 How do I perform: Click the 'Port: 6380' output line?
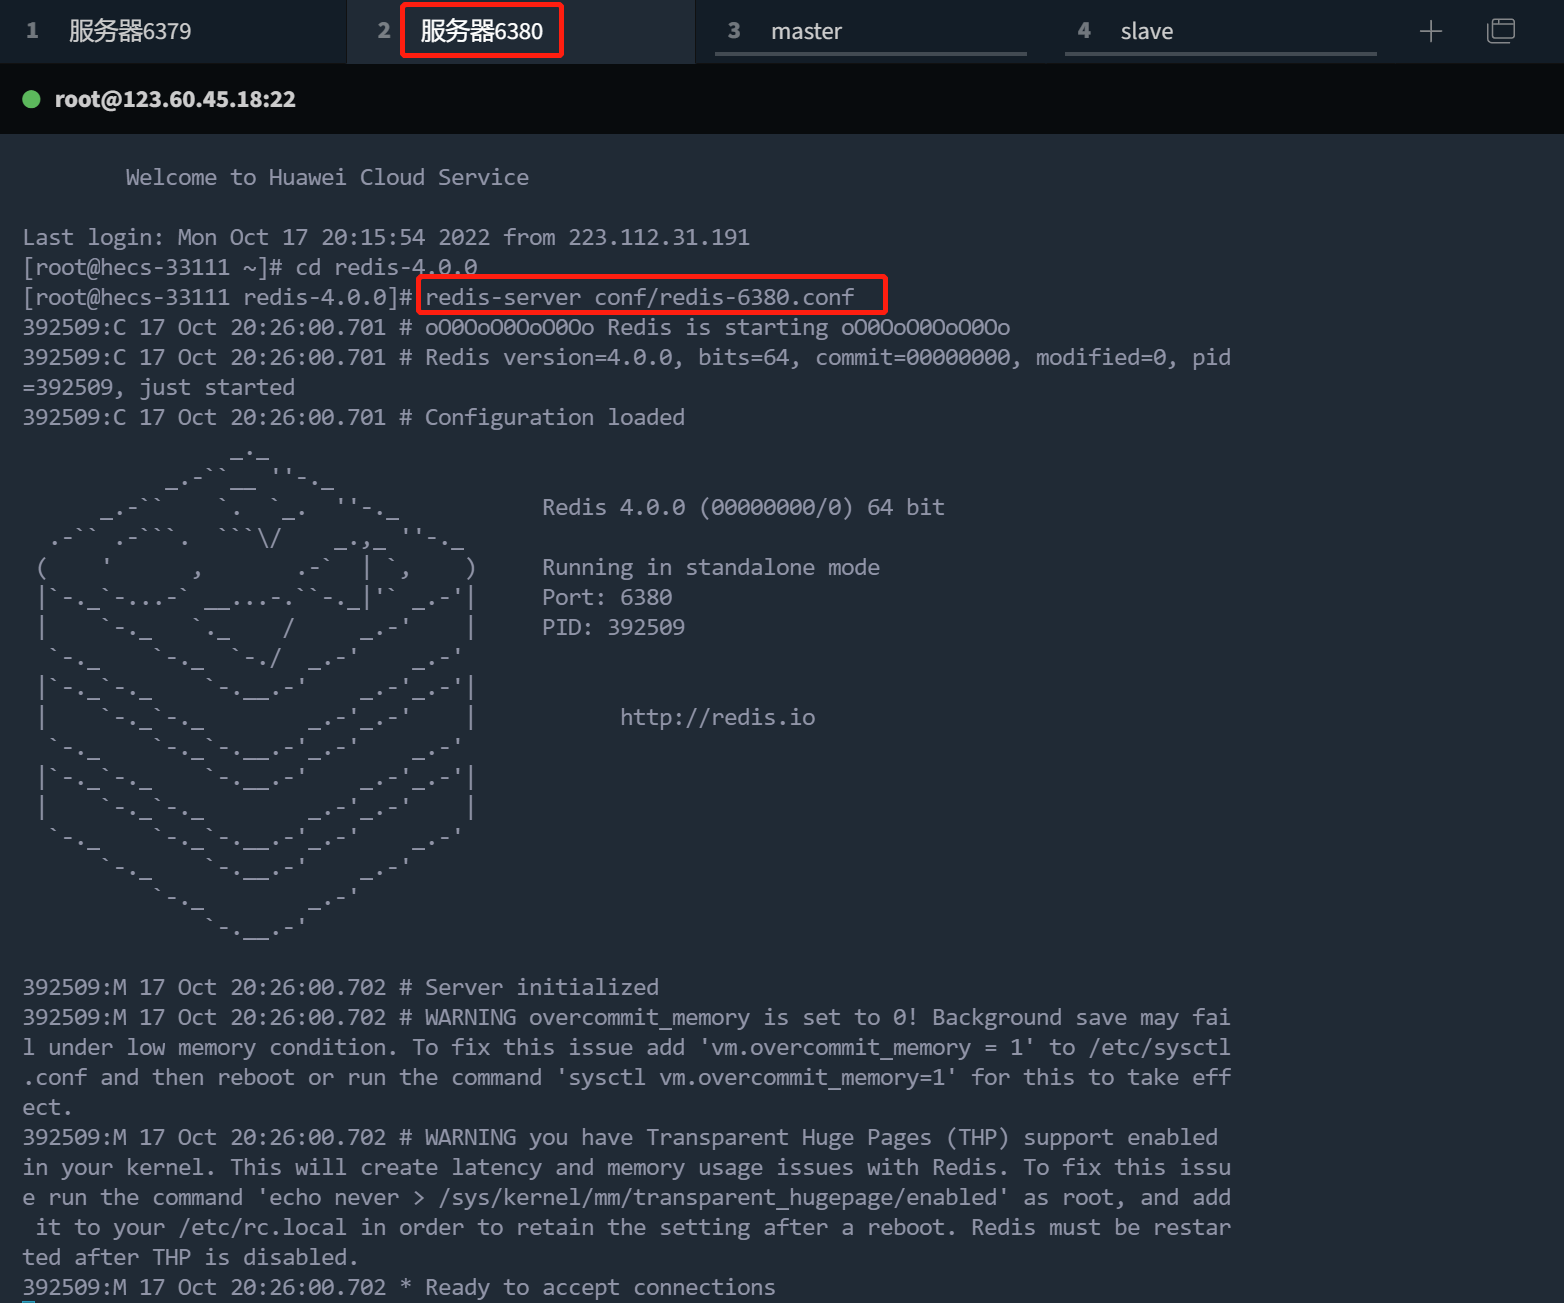(607, 597)
